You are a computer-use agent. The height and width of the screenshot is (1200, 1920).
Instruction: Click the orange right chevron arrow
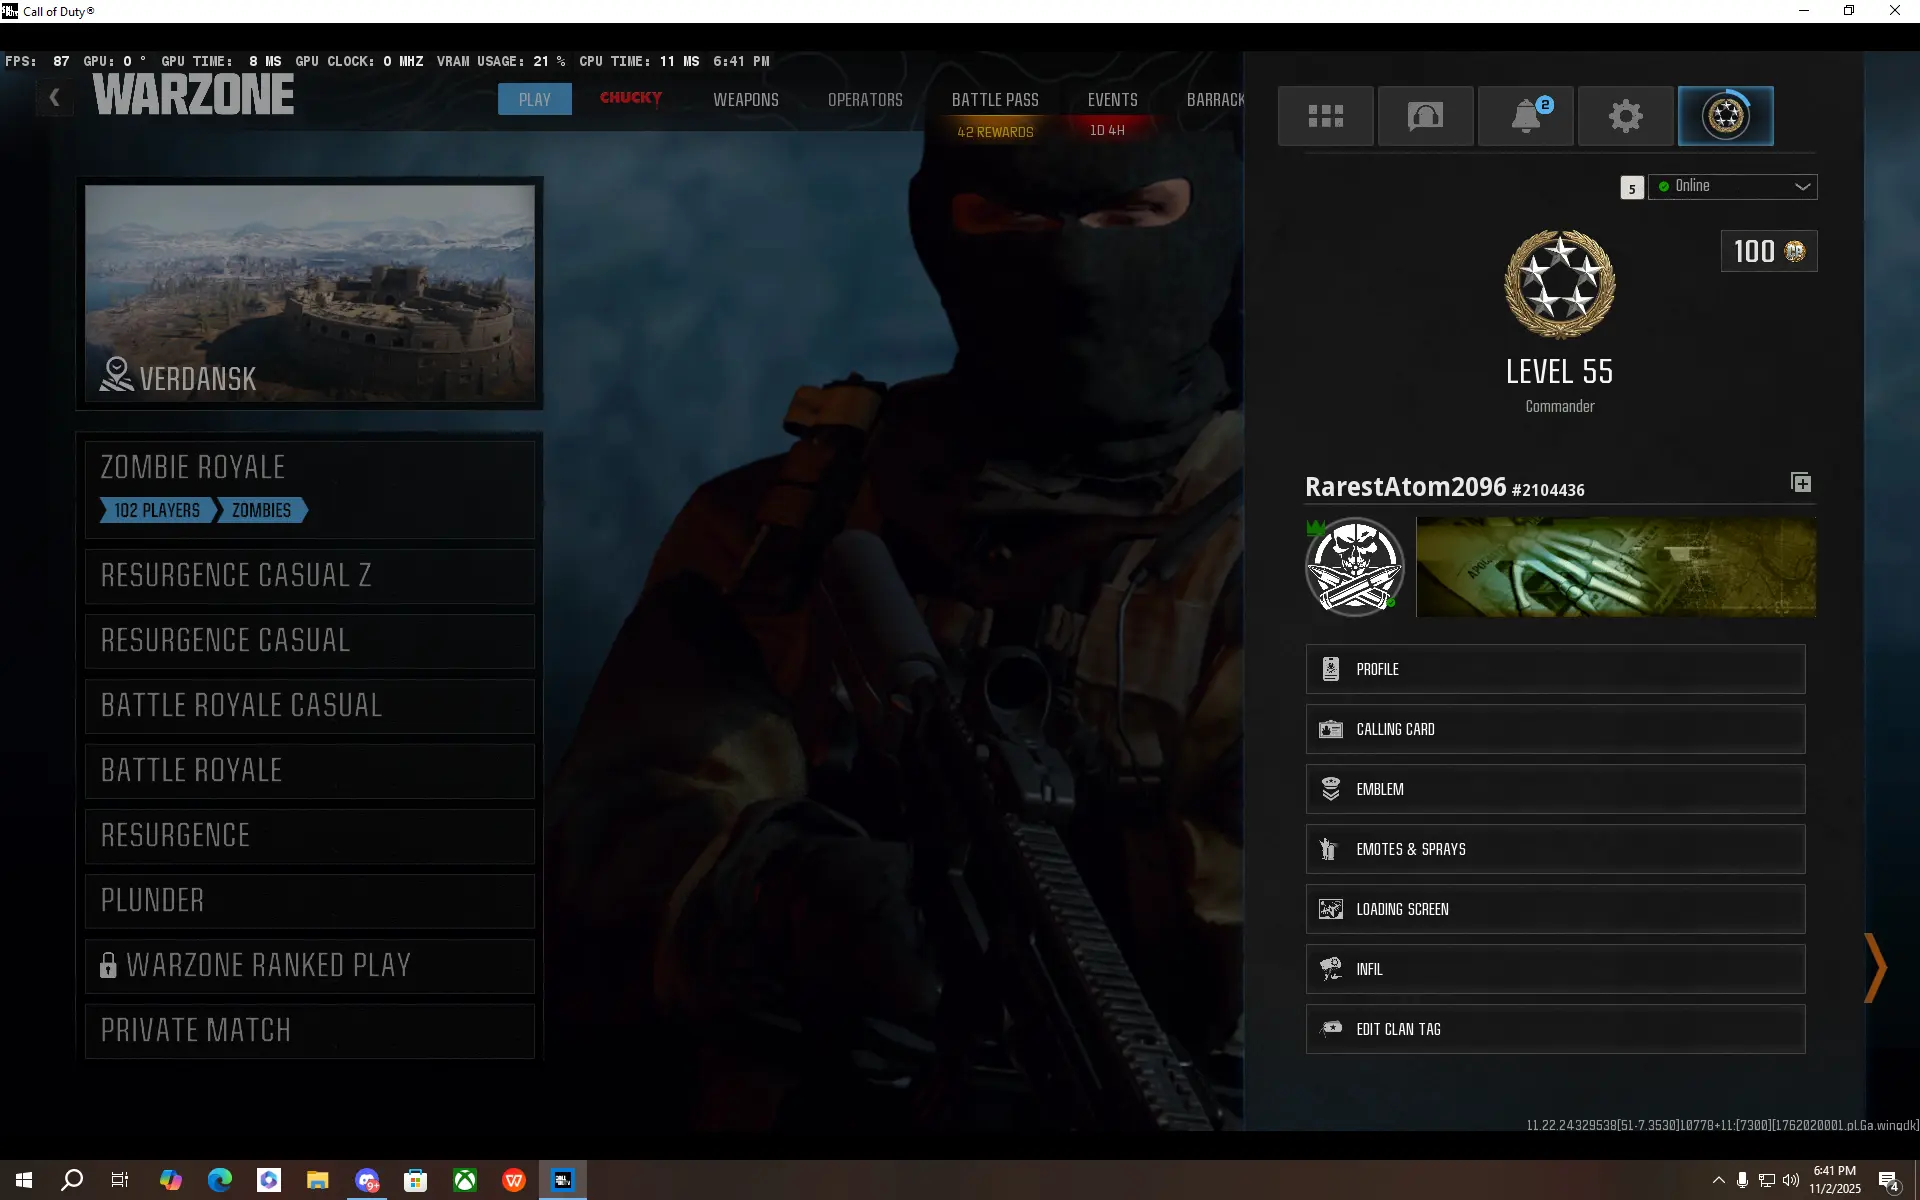(1874, 967)
